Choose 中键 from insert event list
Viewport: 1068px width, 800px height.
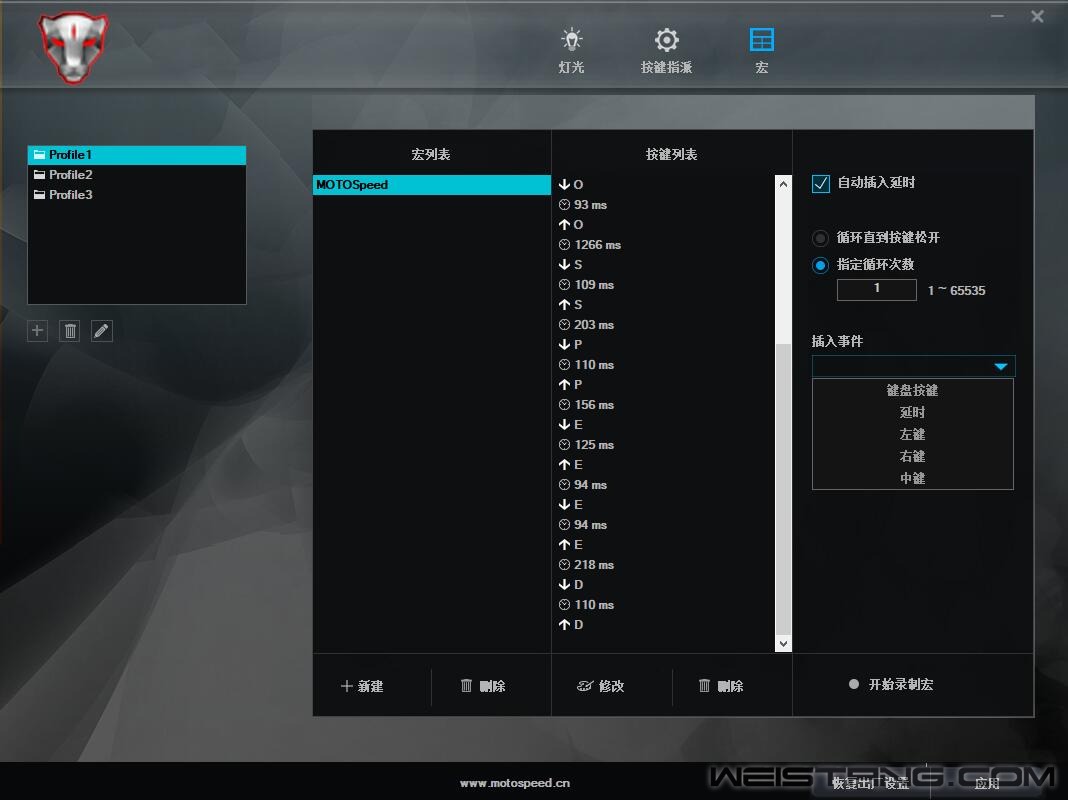913,478
